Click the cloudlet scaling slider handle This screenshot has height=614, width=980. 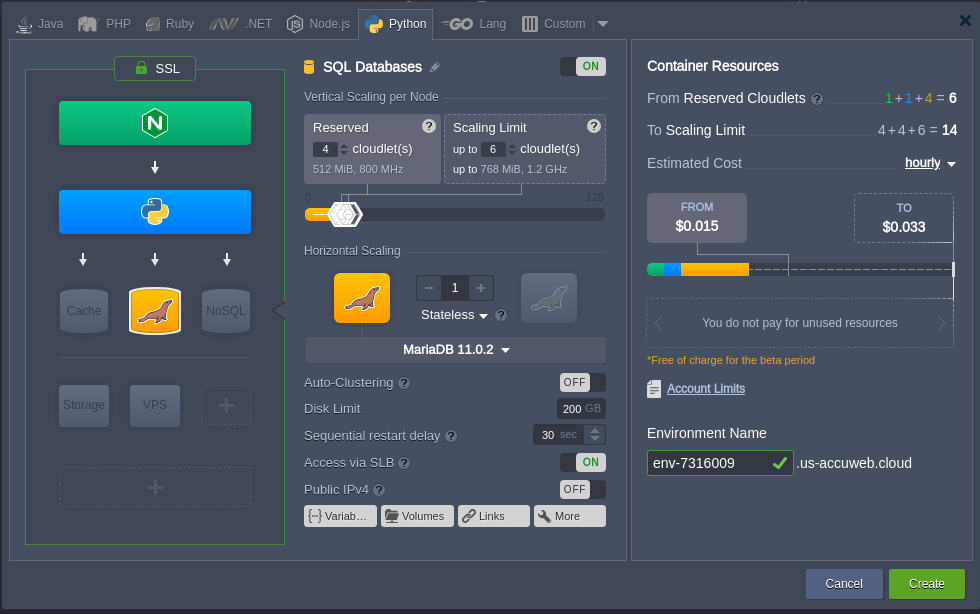pos(344,214)
